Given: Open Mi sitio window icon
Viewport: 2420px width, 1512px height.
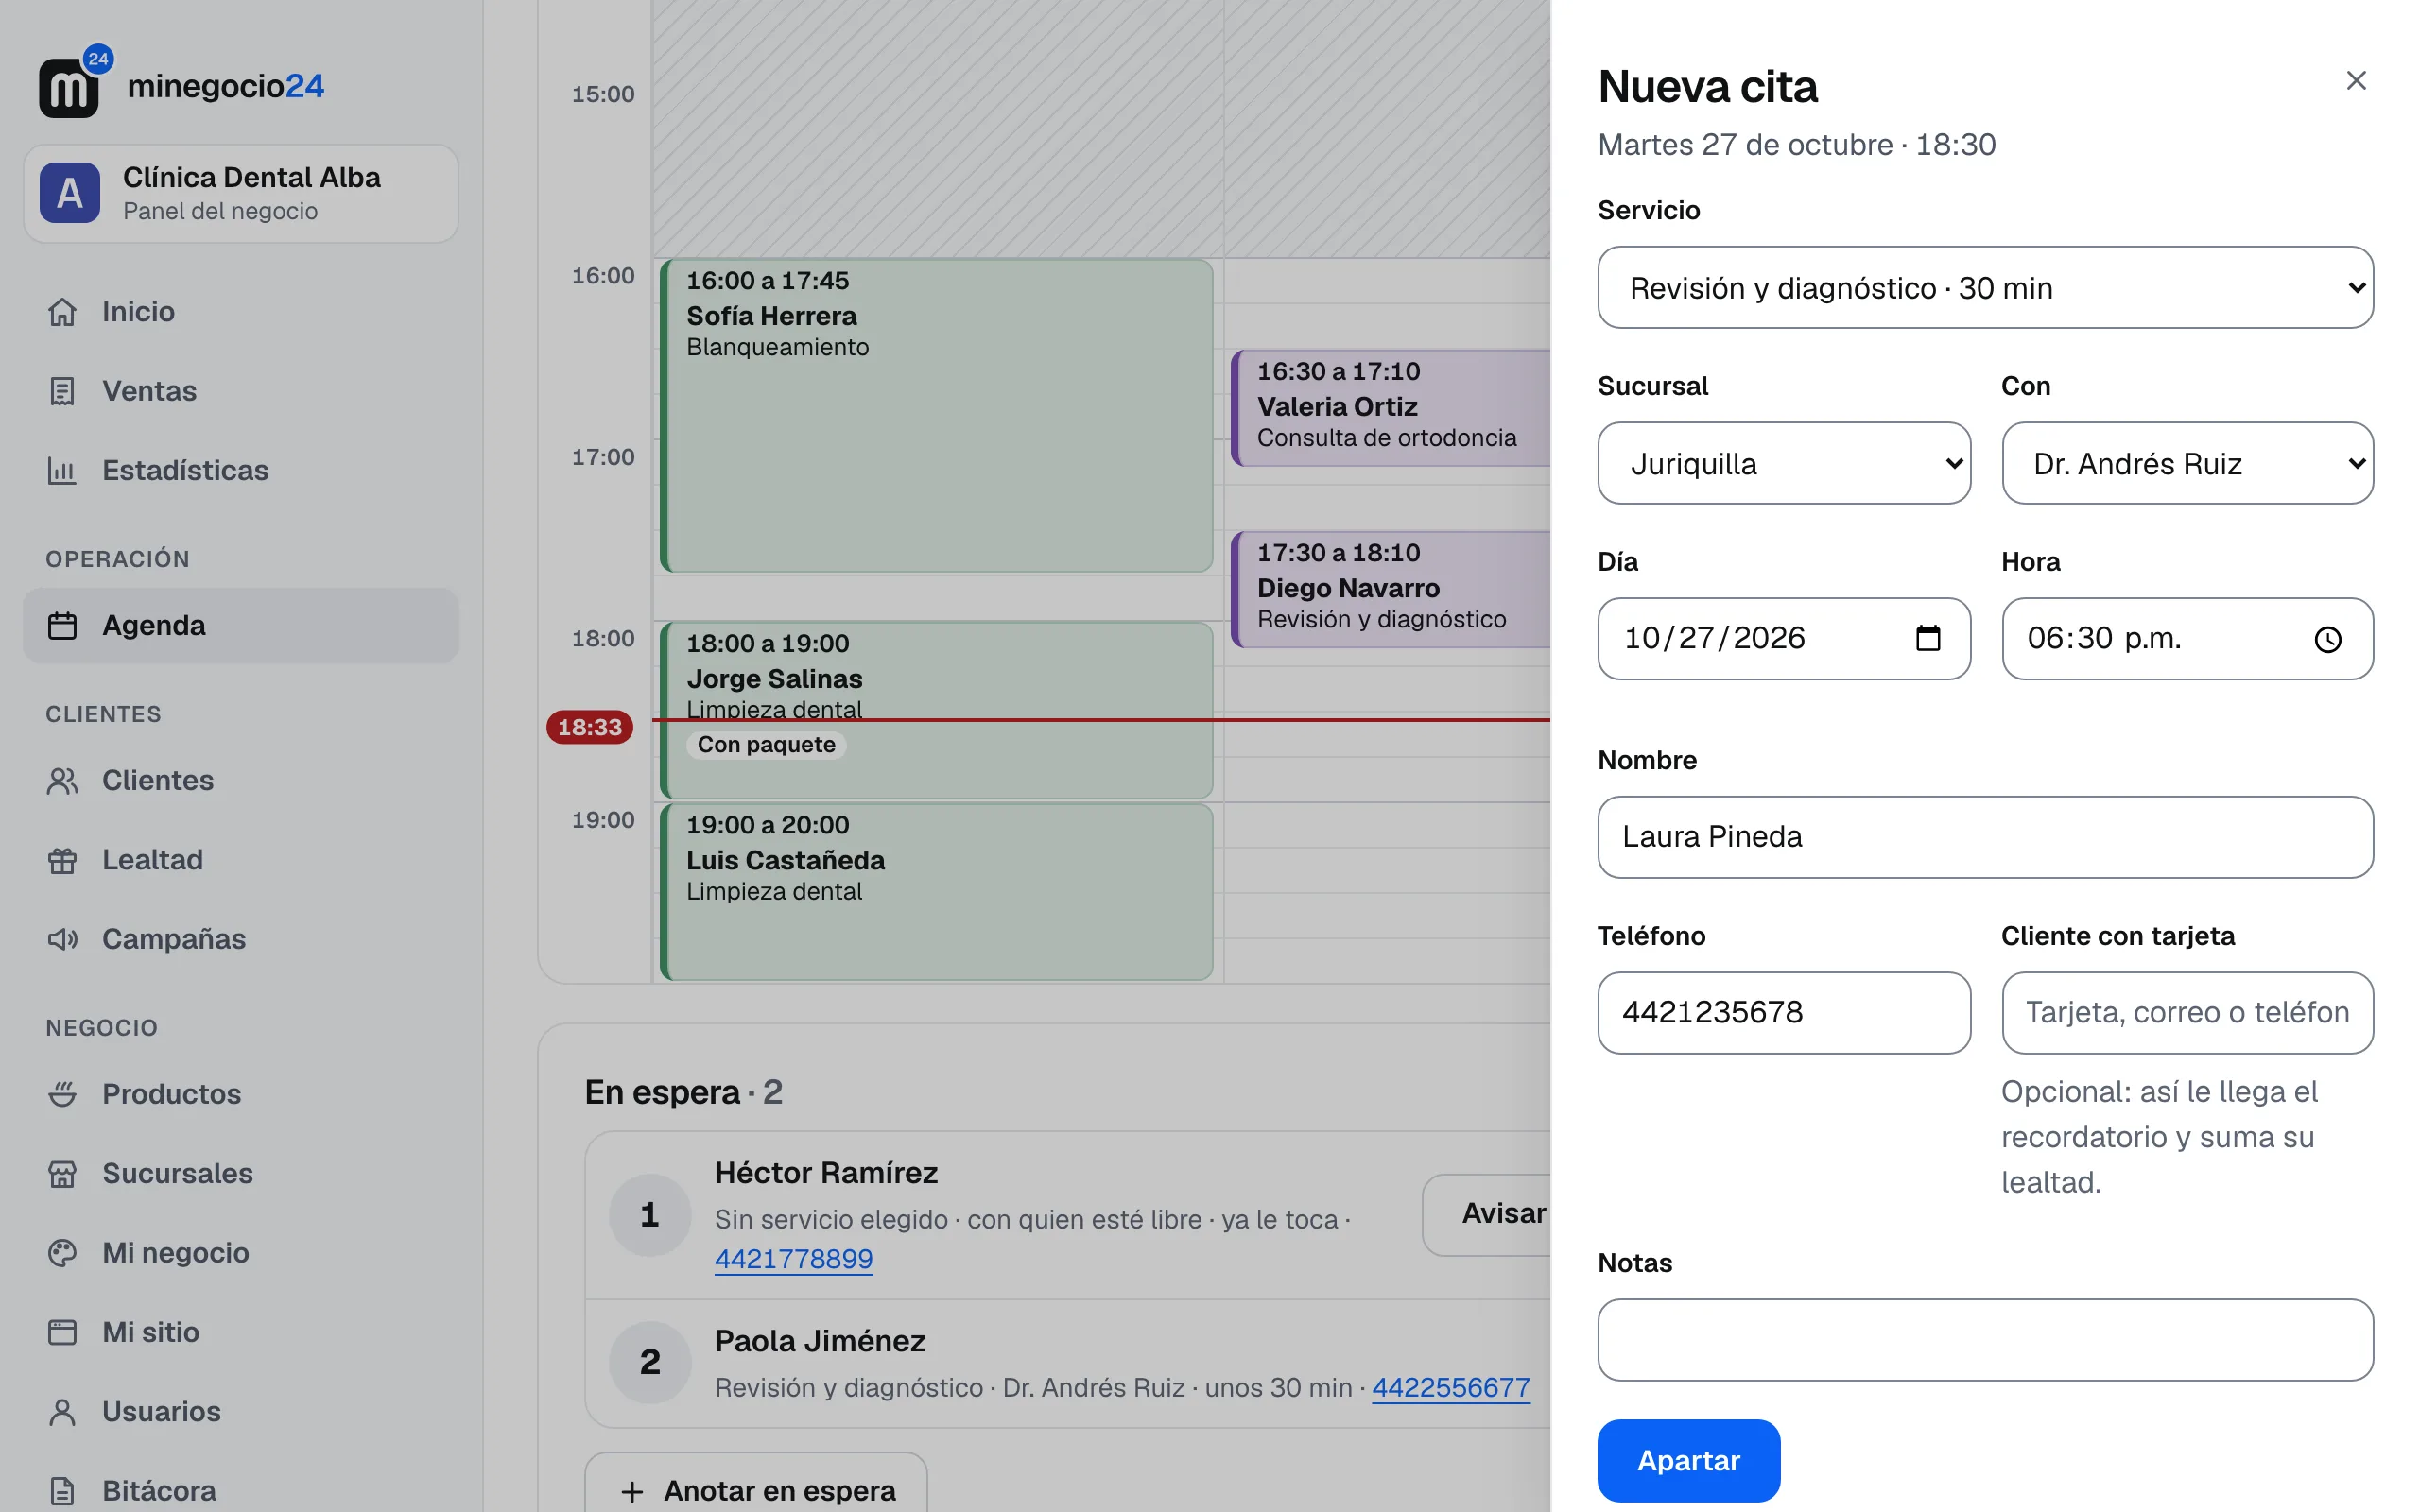Looking at the screenshot, I should (62, 1332).
